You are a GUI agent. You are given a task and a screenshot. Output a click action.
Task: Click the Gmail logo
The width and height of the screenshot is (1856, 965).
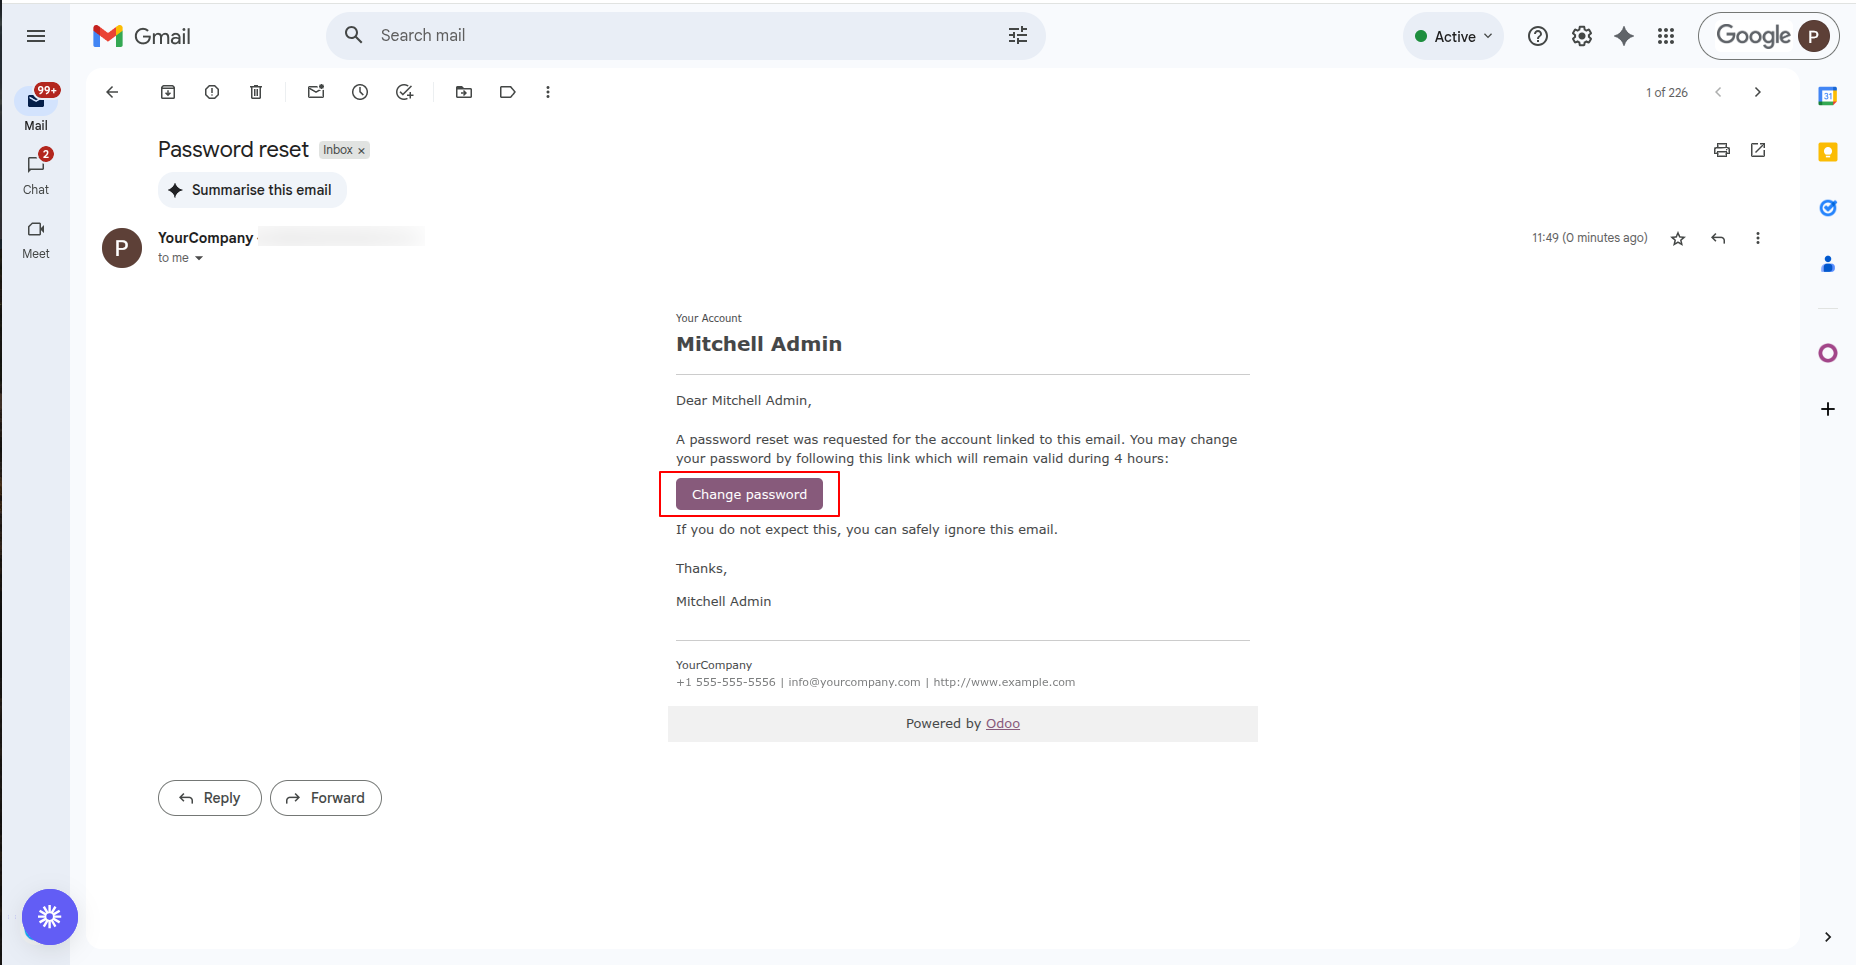[142, 36]
